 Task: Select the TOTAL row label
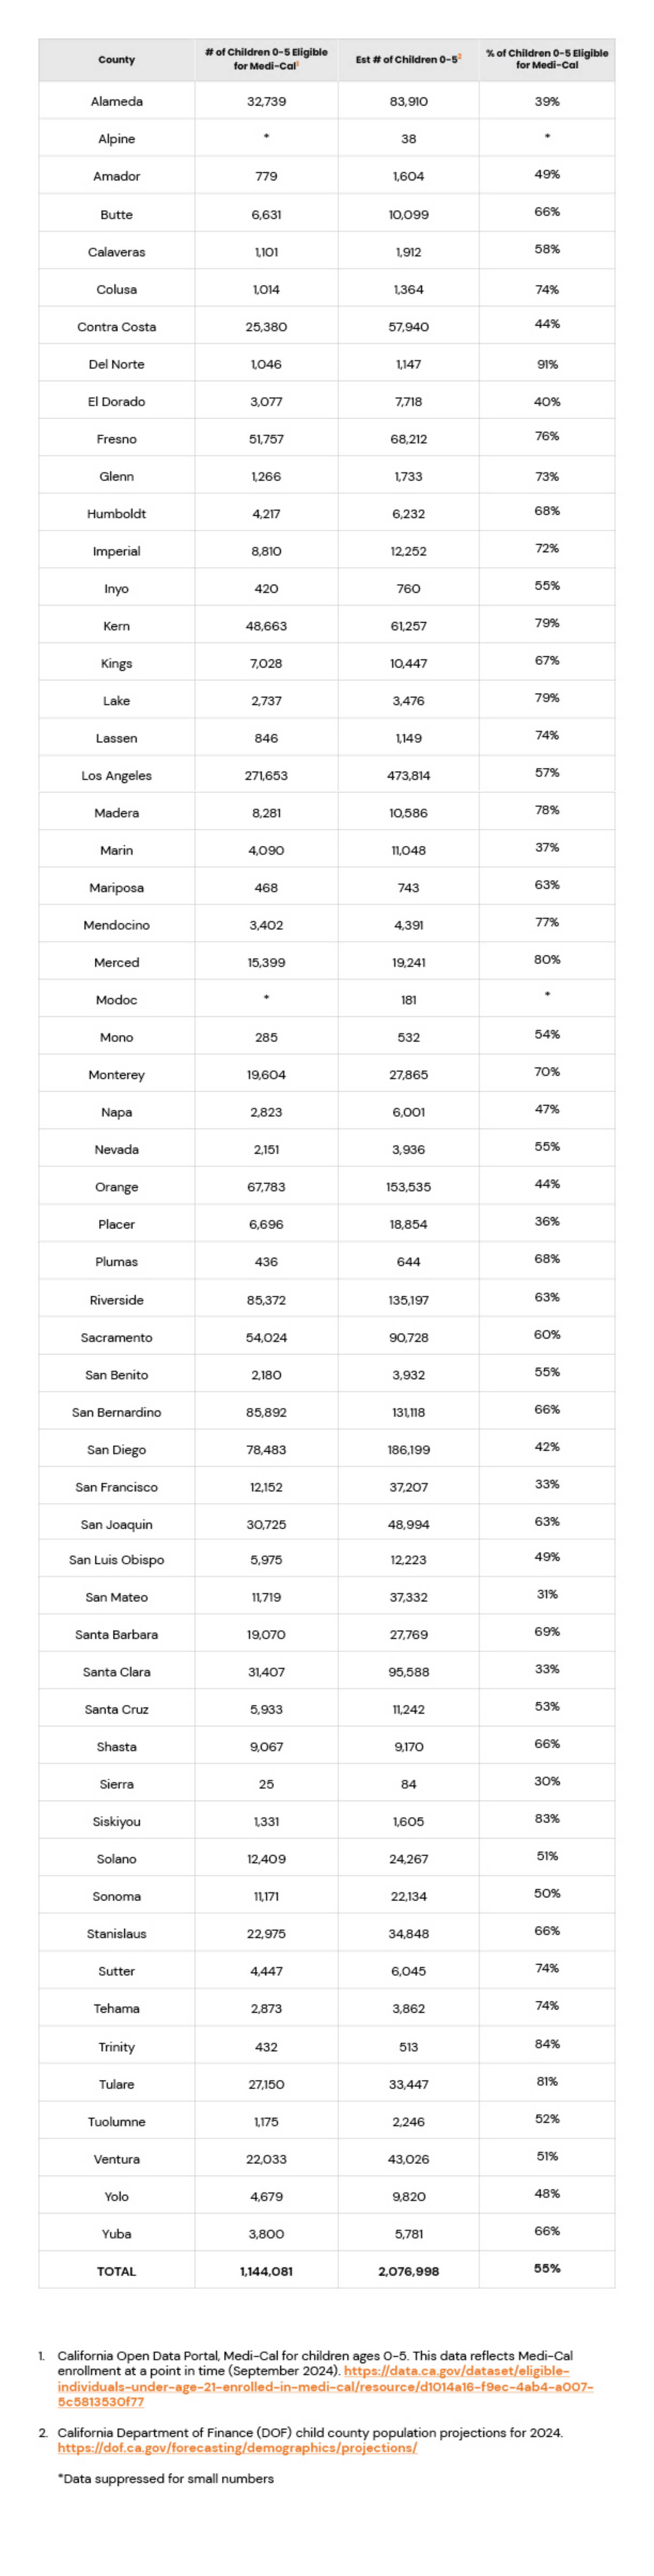[x=116, y=2271]
